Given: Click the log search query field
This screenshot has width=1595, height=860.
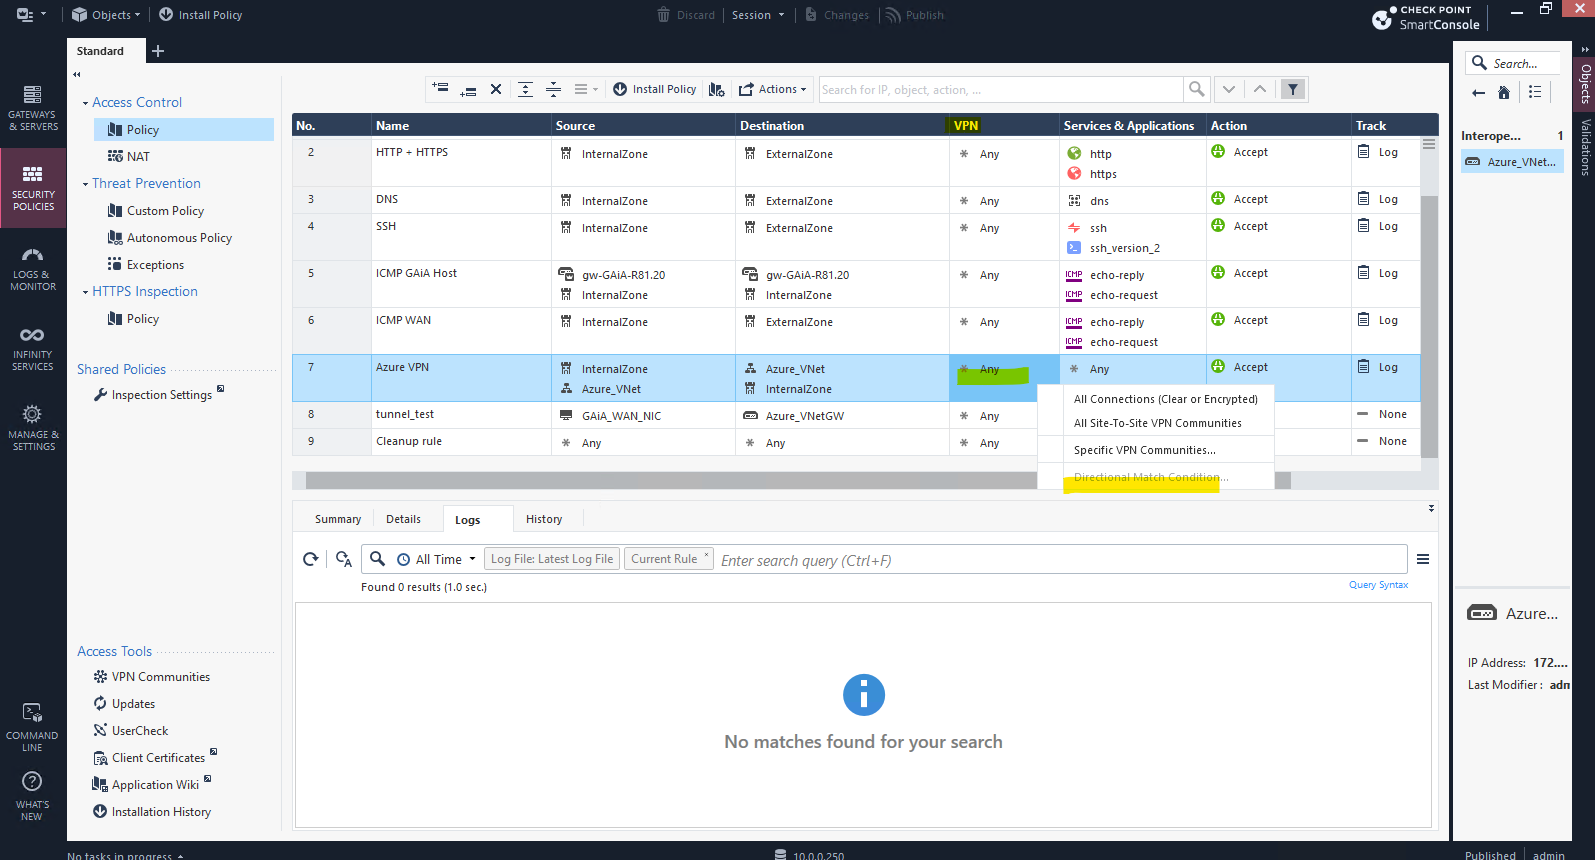Looking at the screenshot, I should tap(1062, 560).
